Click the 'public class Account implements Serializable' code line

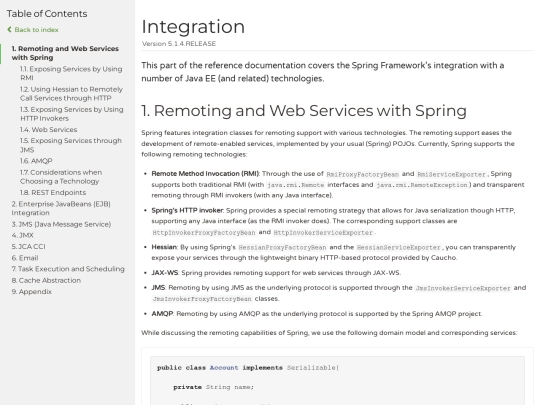click(248, 368)
